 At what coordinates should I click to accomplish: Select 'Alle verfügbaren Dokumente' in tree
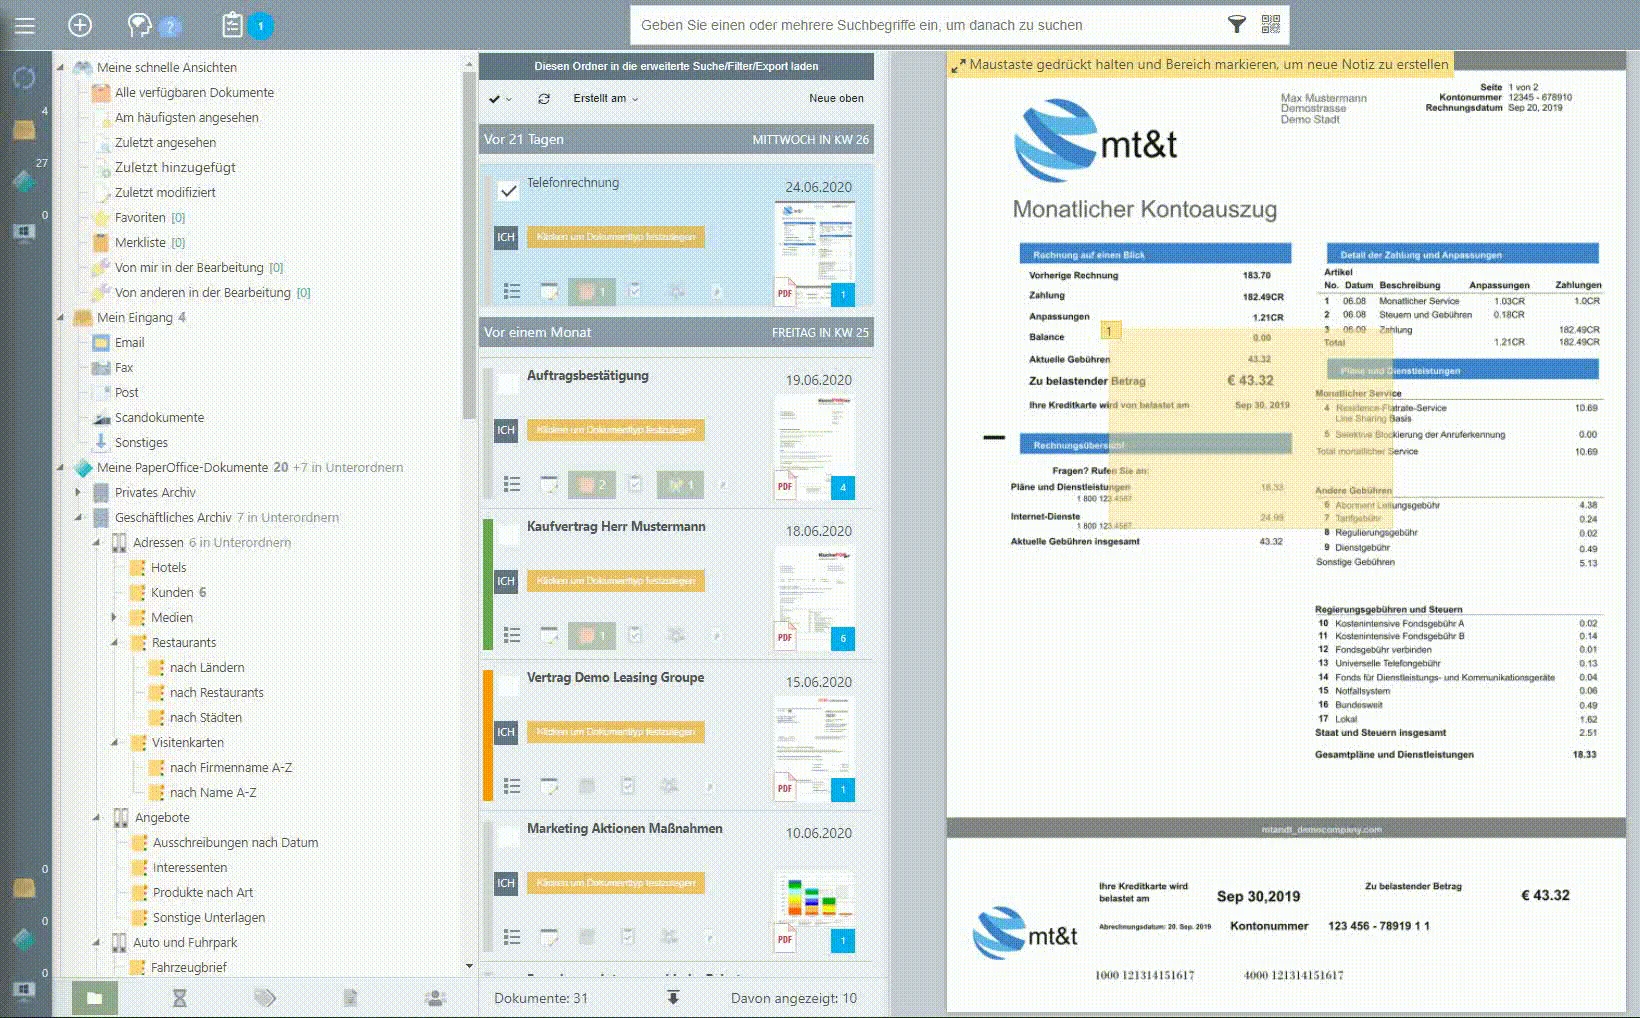(x=194, y=93)
